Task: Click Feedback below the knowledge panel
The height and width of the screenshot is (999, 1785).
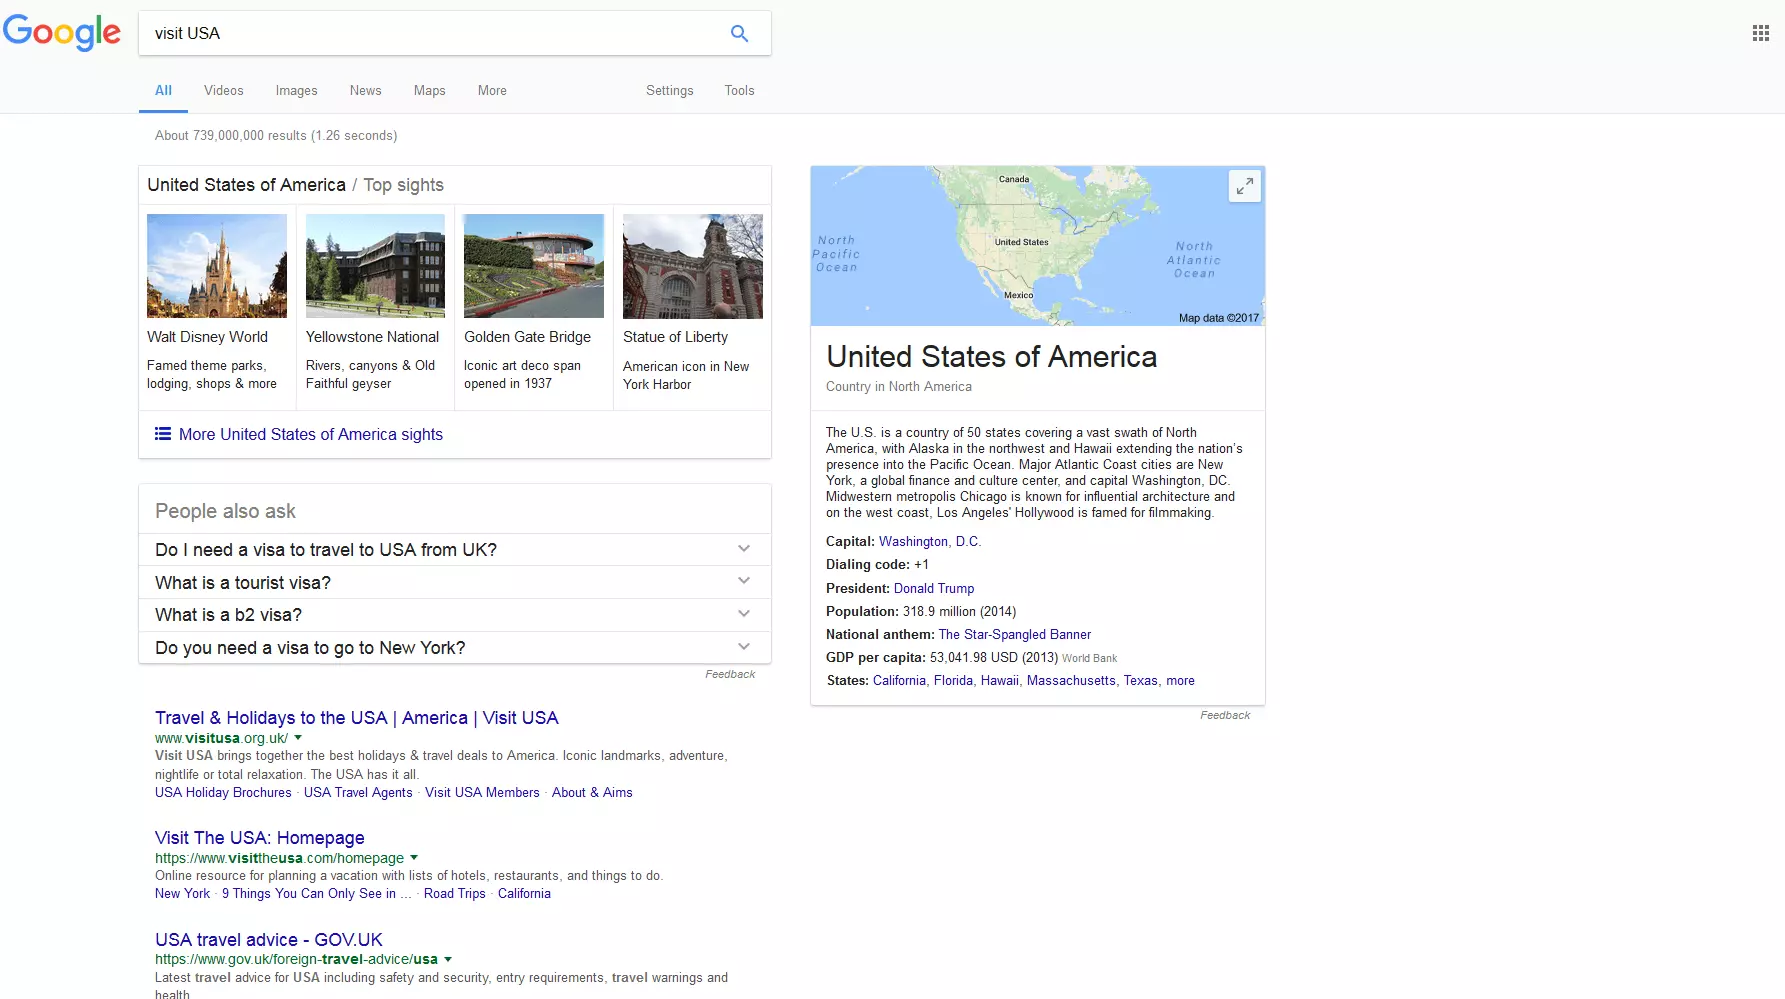Action: pos(1225,715)
